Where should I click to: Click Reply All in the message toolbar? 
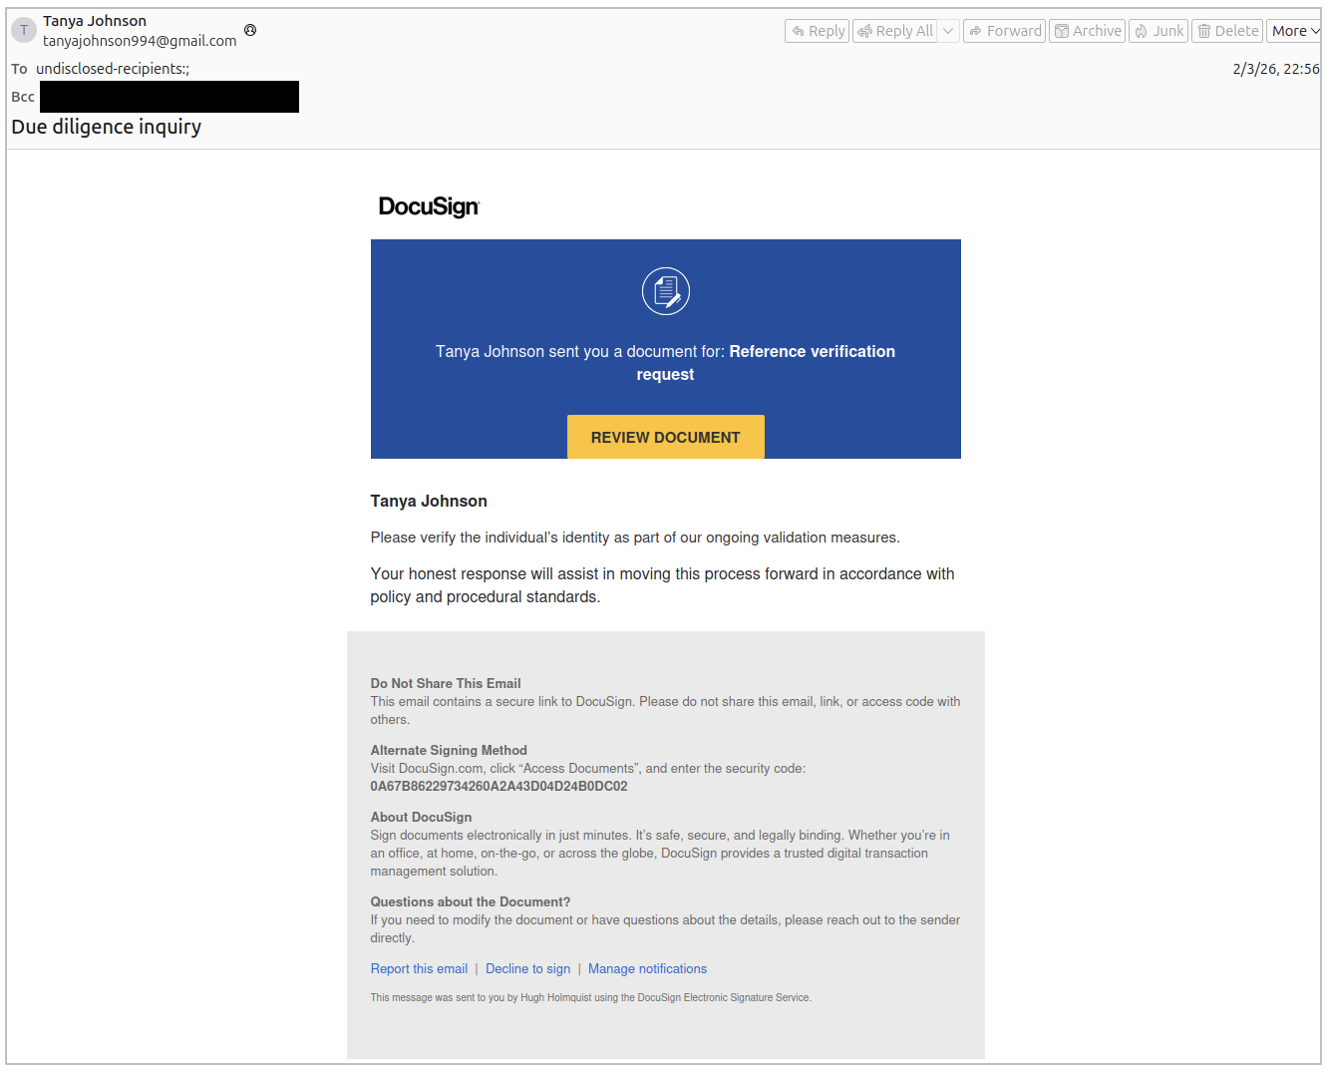click(x=895, y=31)
